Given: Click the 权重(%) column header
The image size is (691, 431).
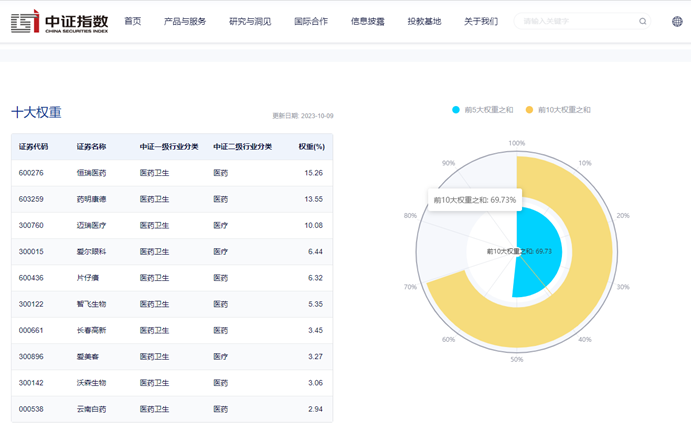Looking at the screenshot, I should (310, 147).
